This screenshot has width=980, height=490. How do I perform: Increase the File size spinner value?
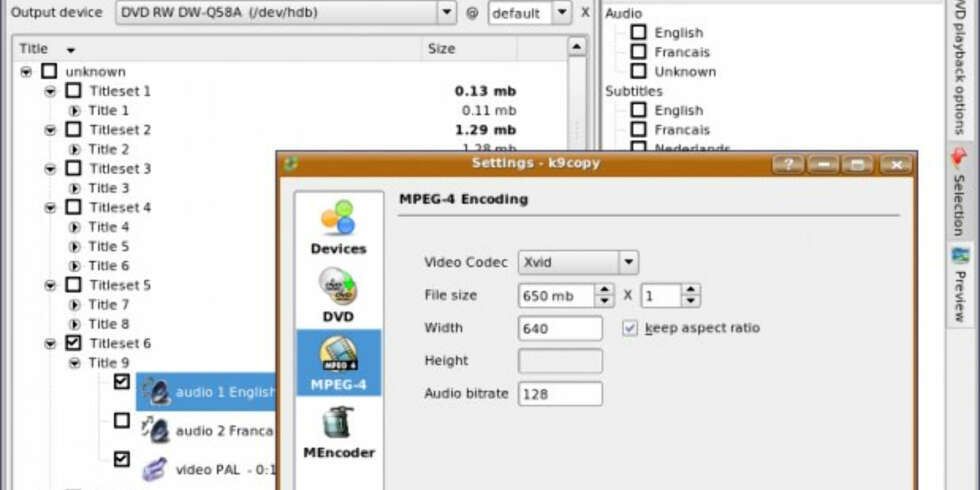point(603,289)
